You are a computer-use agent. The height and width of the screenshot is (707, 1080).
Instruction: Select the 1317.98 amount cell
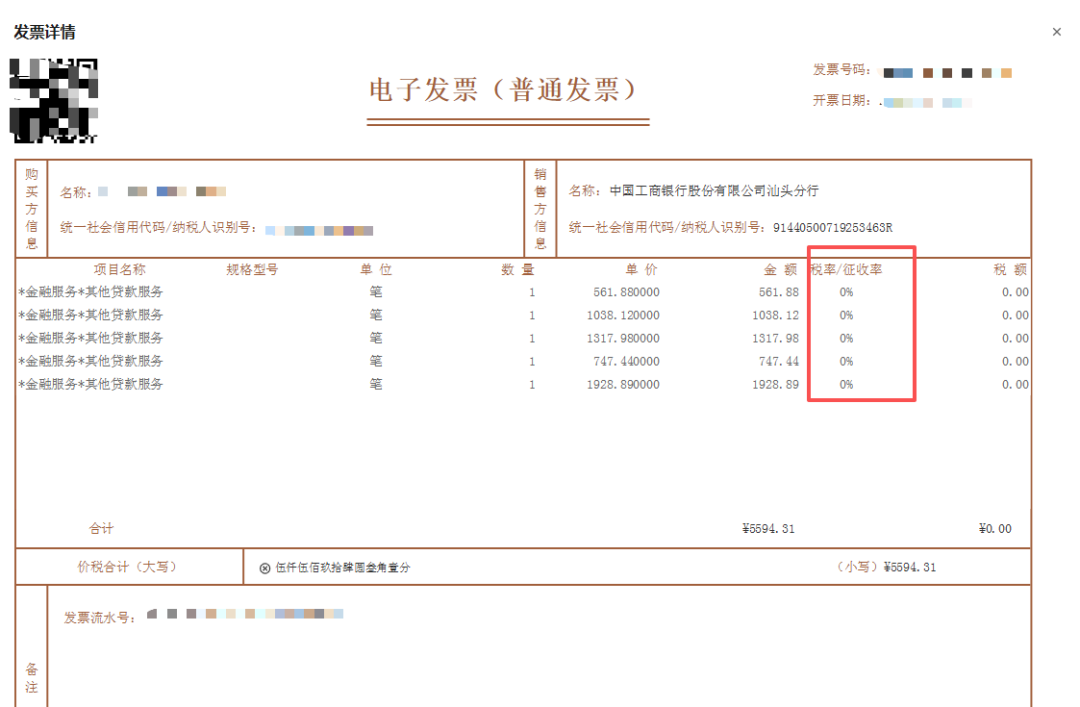(x=776, y=338)
